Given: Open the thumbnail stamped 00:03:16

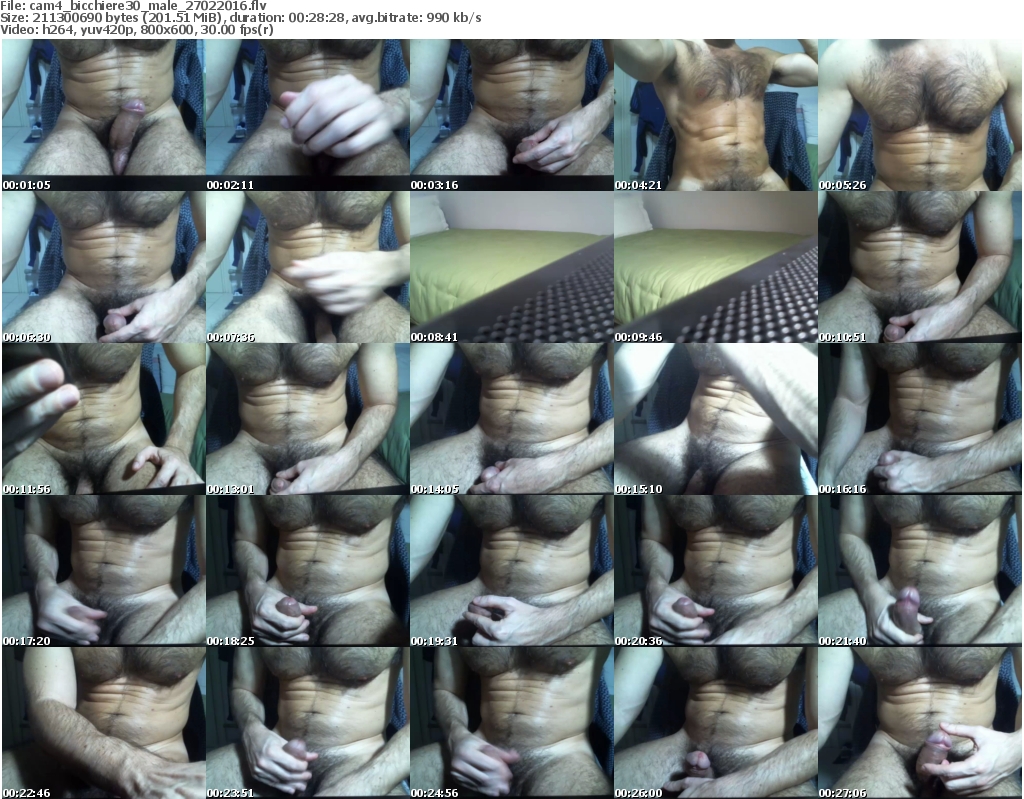Looking at the screenshot, I should click(x=511, y=115).
